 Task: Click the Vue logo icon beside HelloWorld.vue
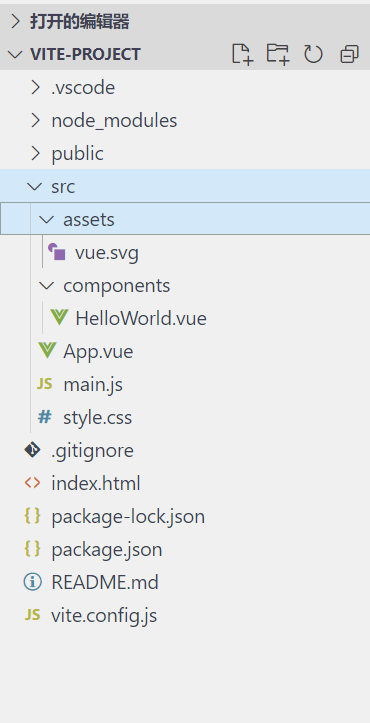59,318
